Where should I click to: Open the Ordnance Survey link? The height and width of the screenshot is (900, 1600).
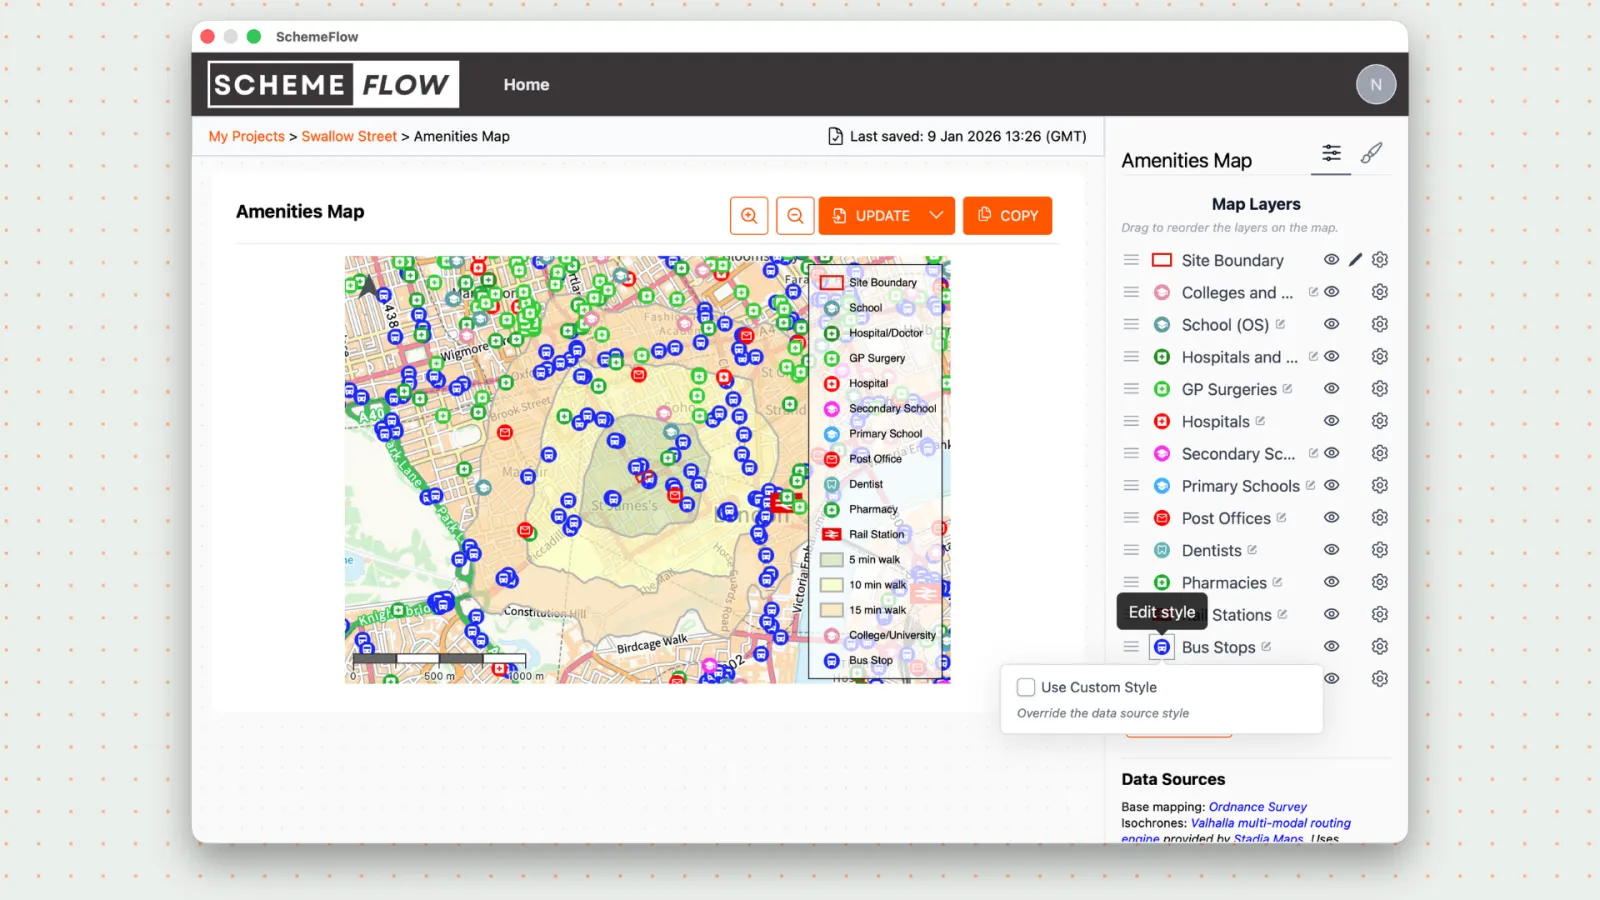click(x=1258, y=807)
